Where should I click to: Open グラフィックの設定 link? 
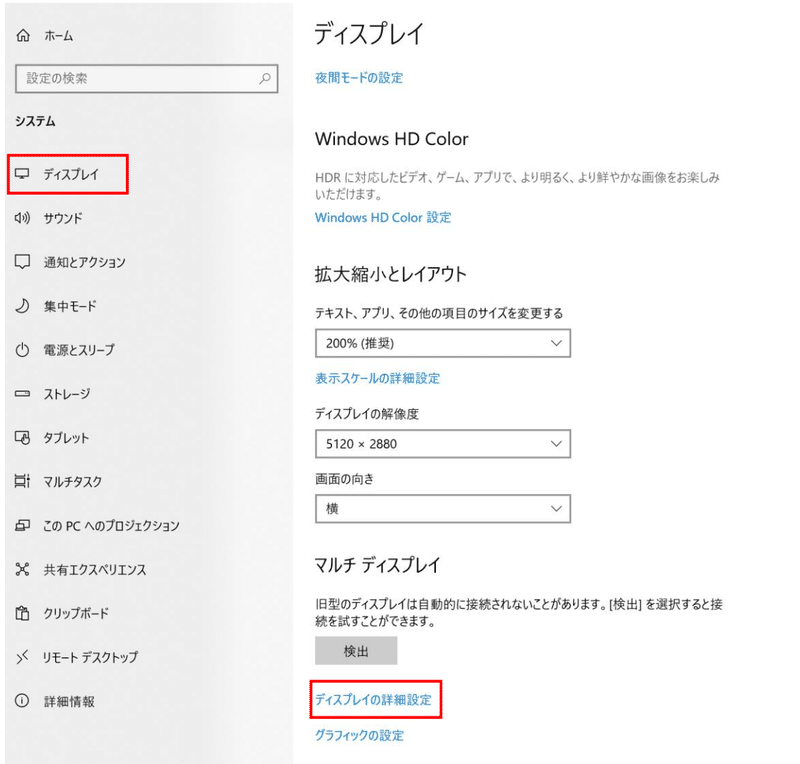(359, 735)
